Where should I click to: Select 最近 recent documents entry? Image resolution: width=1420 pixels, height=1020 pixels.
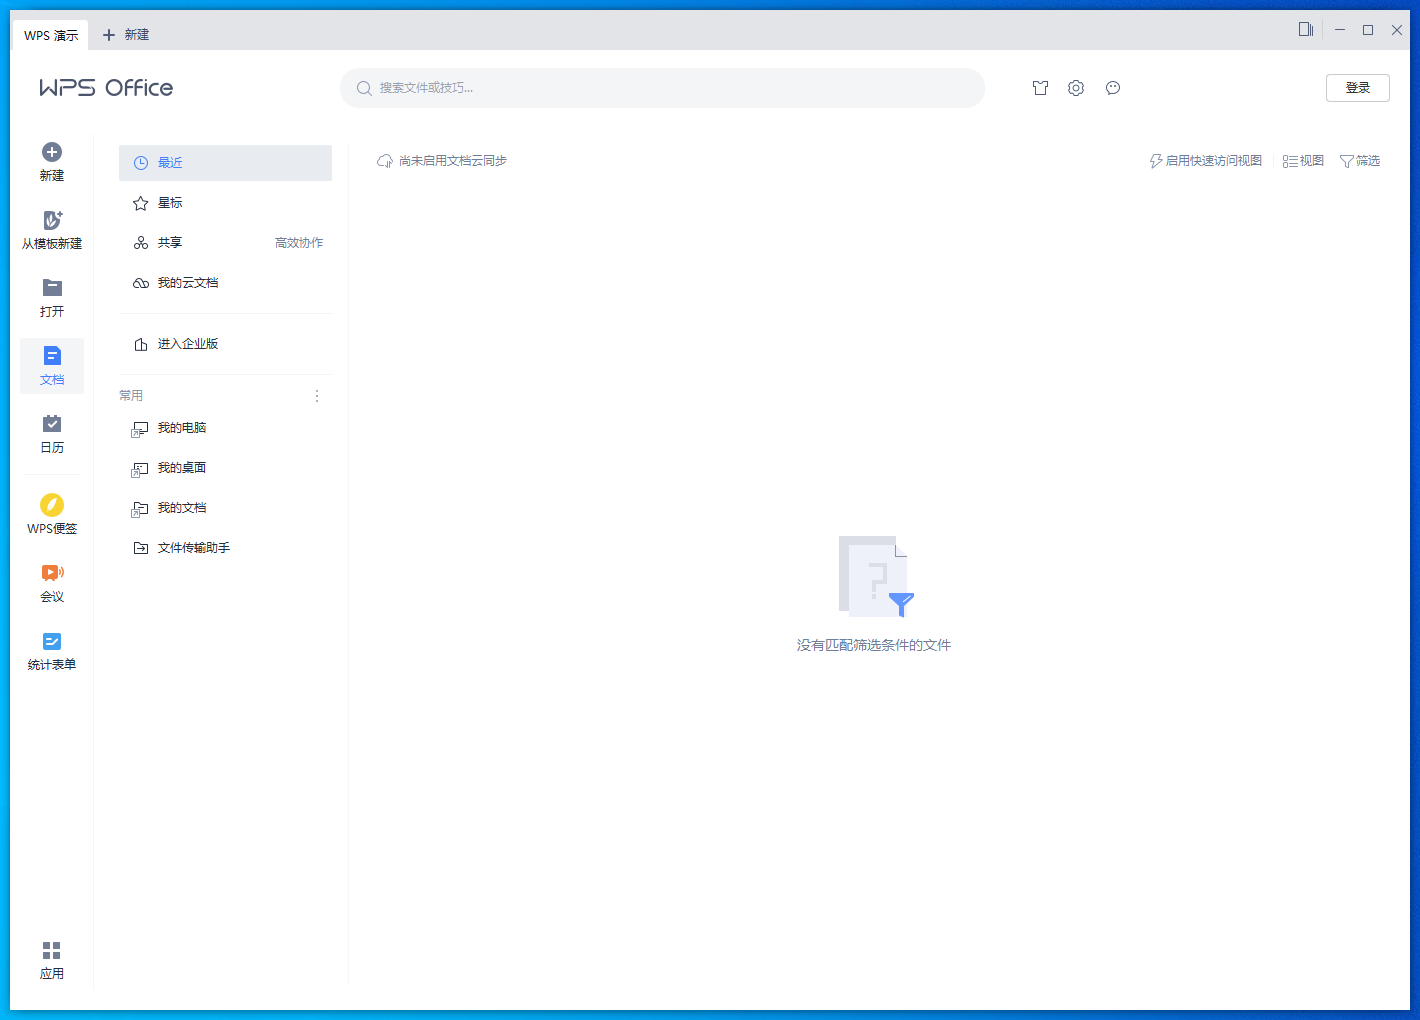click(225, 163)
